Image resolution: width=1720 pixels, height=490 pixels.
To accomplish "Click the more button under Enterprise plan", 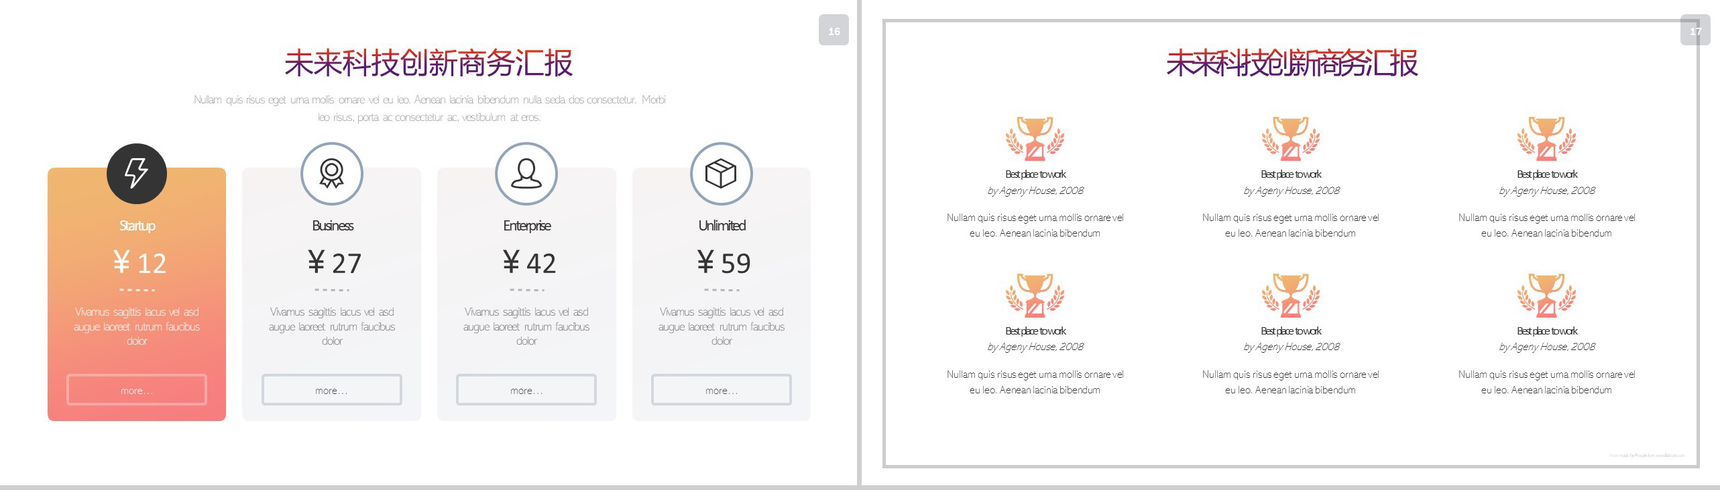I will coord(526,390).
